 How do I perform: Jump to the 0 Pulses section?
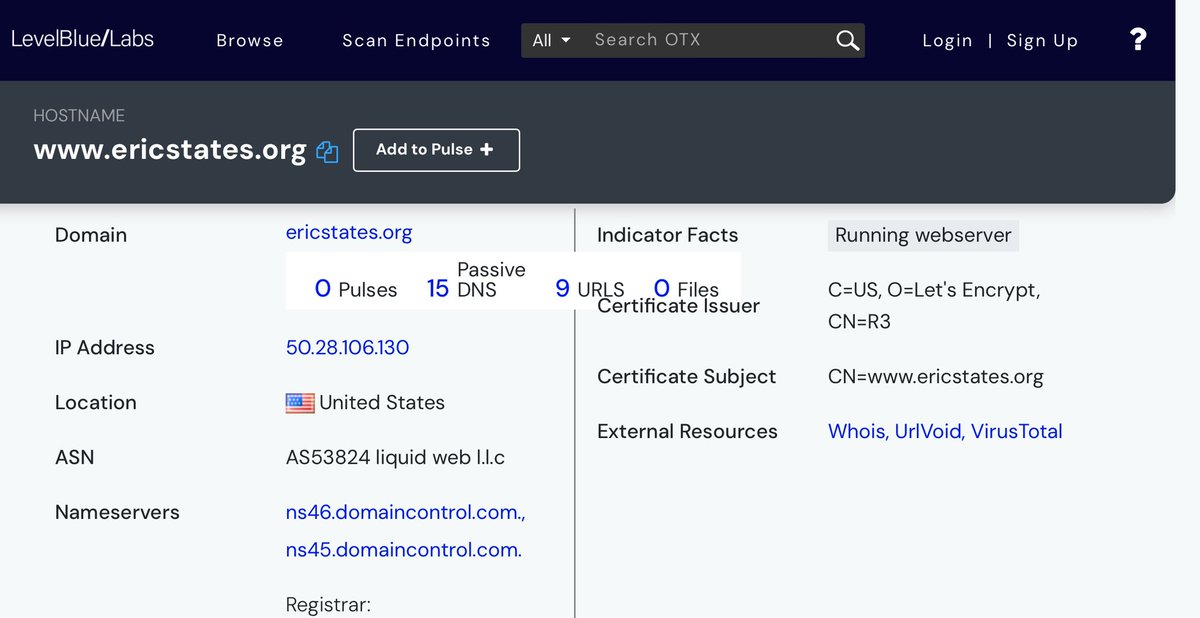coord(356,289)
